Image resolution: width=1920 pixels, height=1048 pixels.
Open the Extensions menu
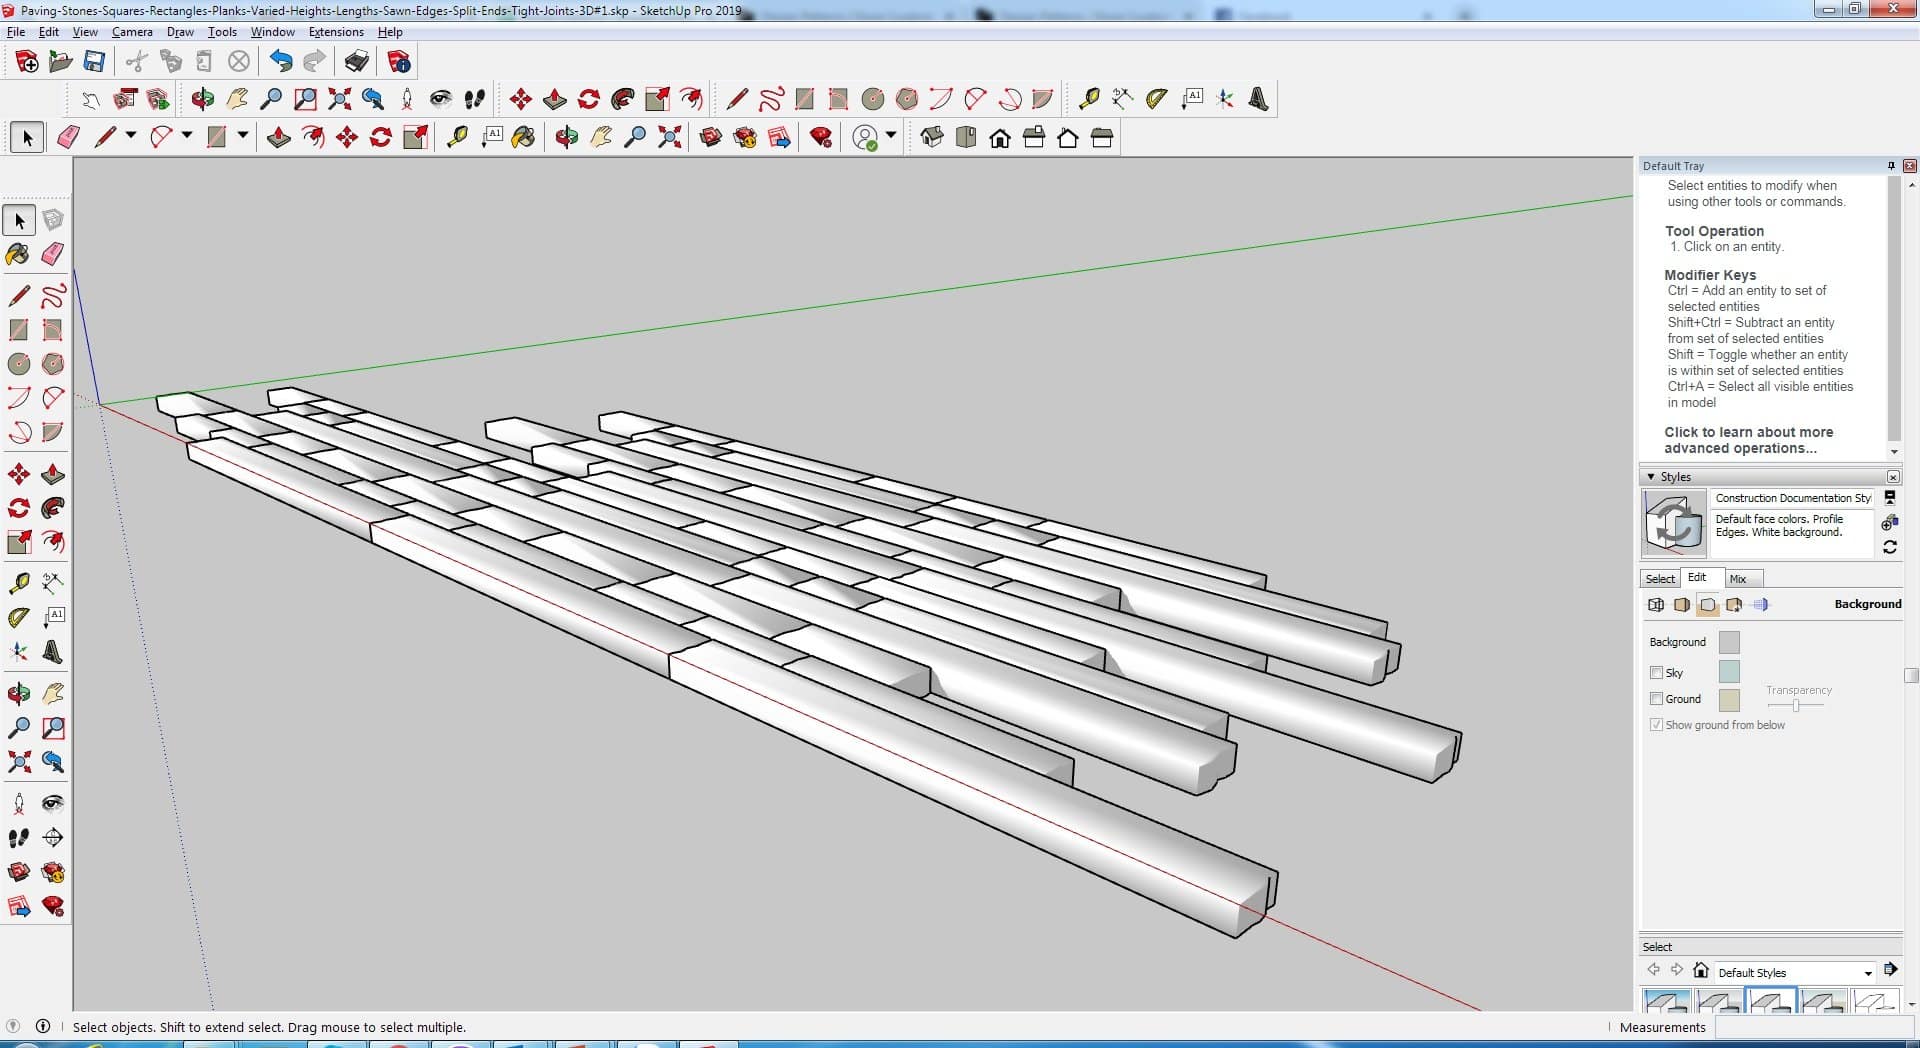(336, 32)
